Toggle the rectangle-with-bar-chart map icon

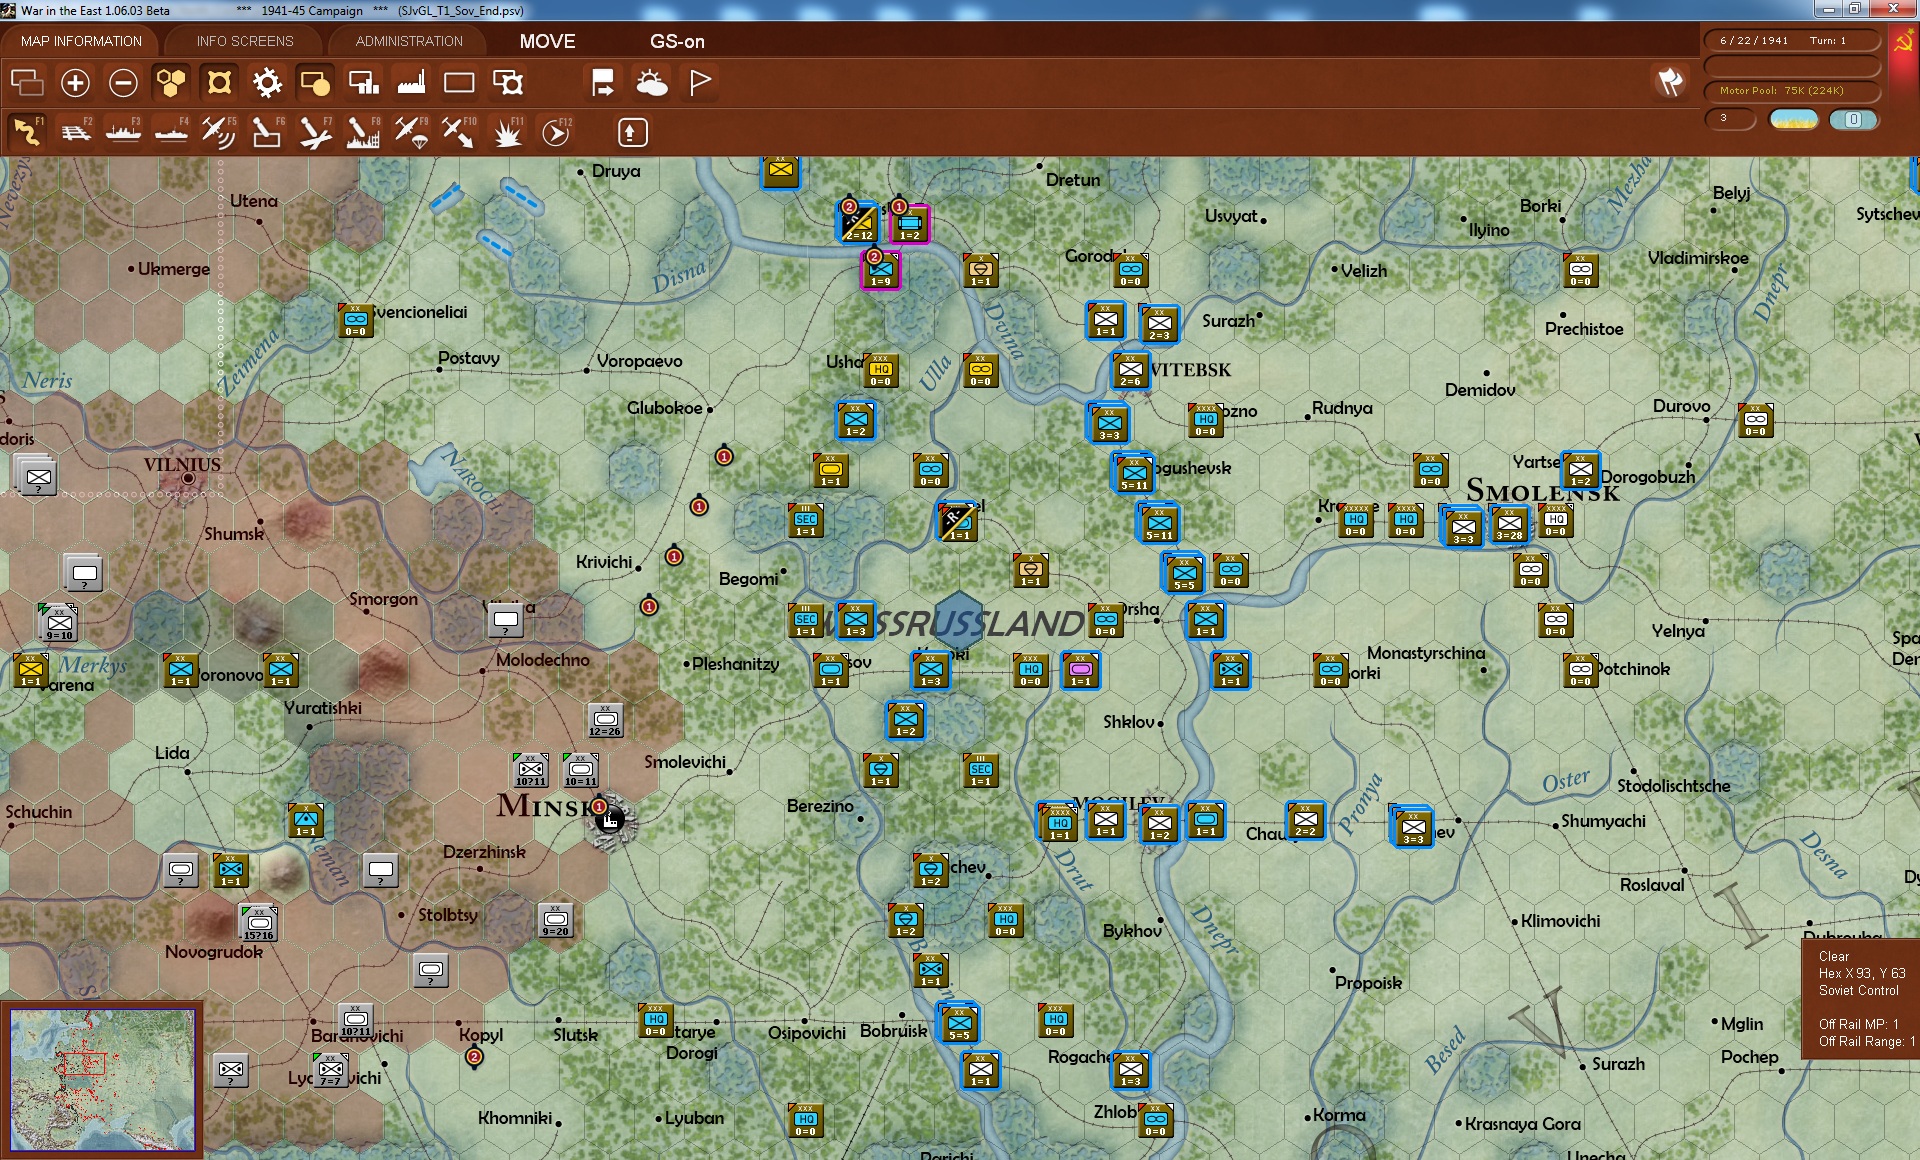point(363,83)
